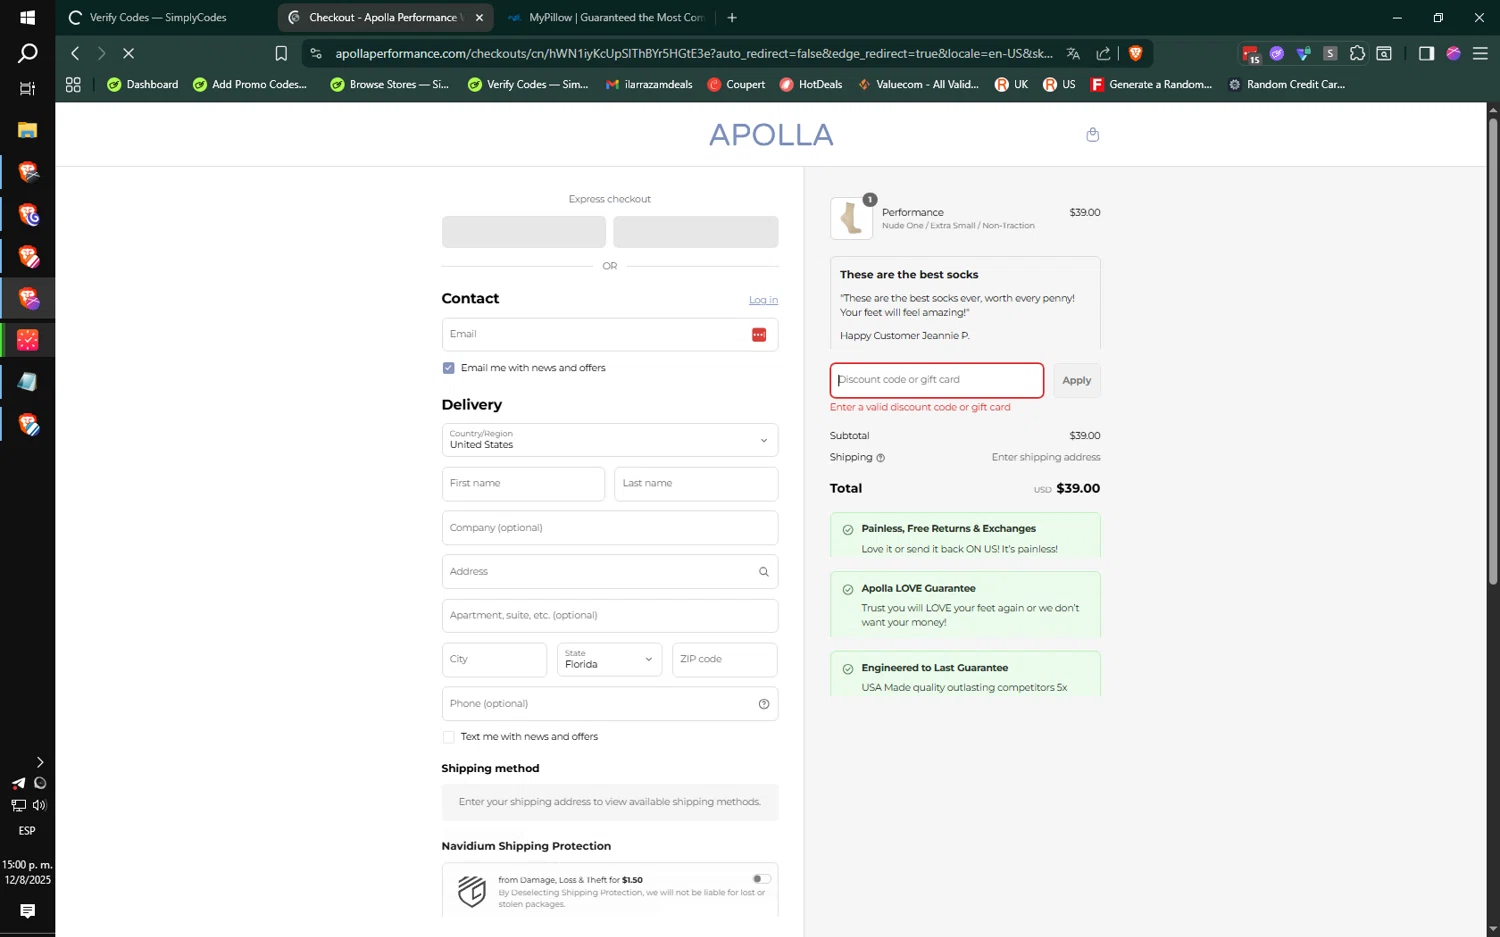Open the volume speaker icon in taskbar
This screenshot has width=1500, height=937.
(39, 806)
